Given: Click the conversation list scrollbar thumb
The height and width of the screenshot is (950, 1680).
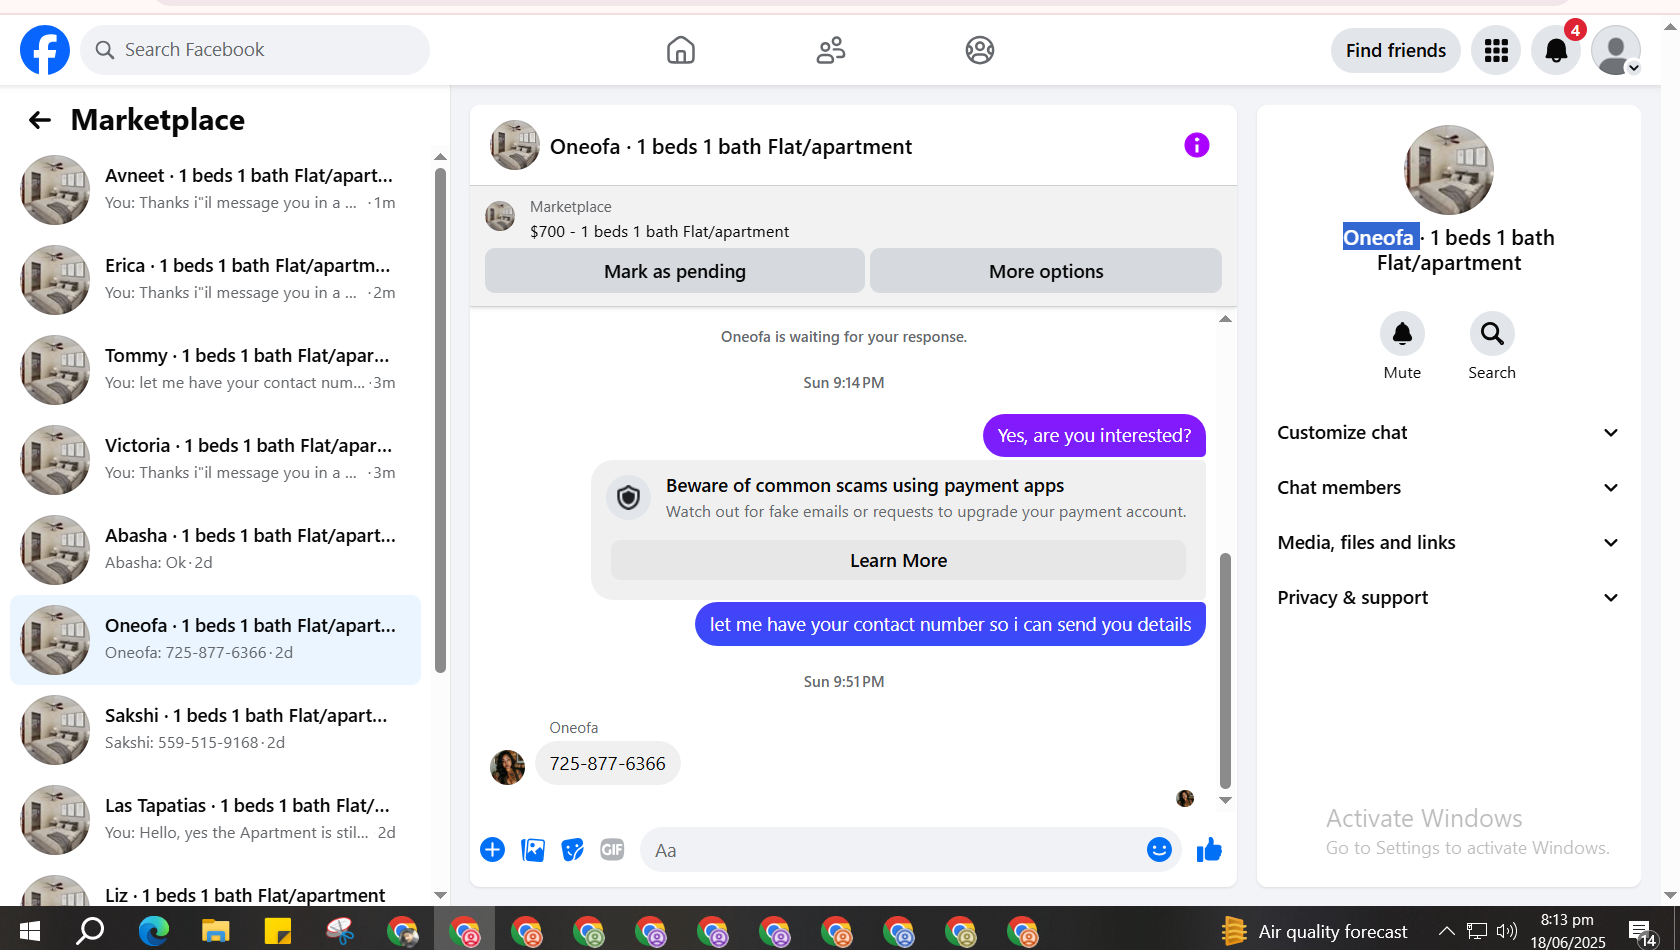Looking at the screenshot, I should (440, 420).
